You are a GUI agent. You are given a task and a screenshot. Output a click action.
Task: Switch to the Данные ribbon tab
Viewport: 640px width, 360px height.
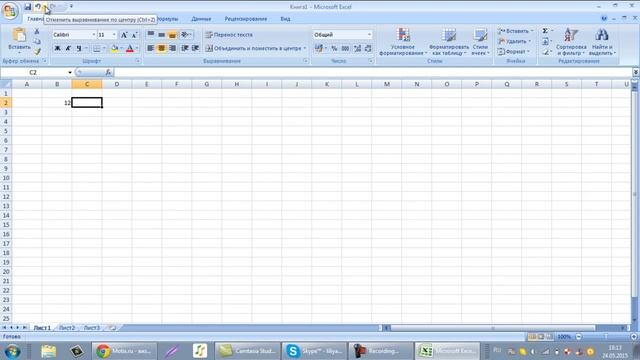[201, 19]
